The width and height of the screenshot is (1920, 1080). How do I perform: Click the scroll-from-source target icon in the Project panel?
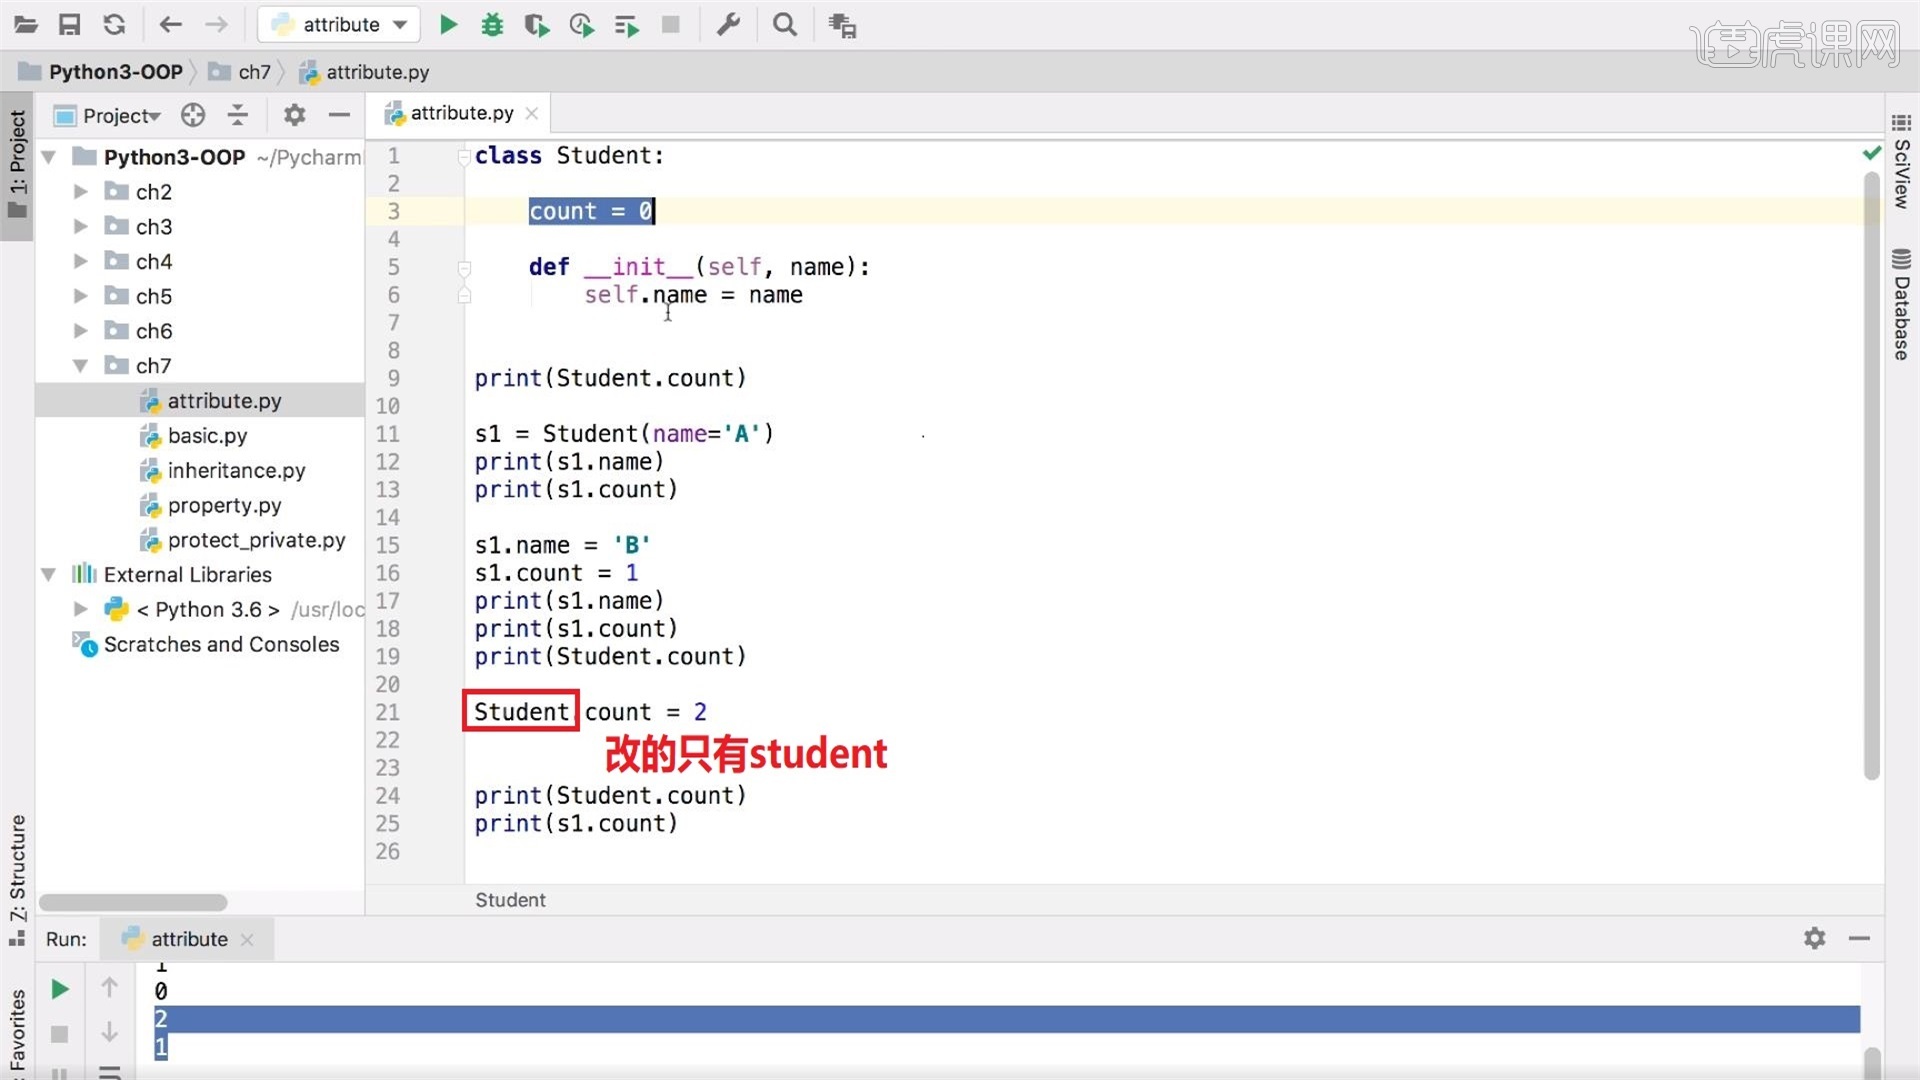click(x=193, y=115)
